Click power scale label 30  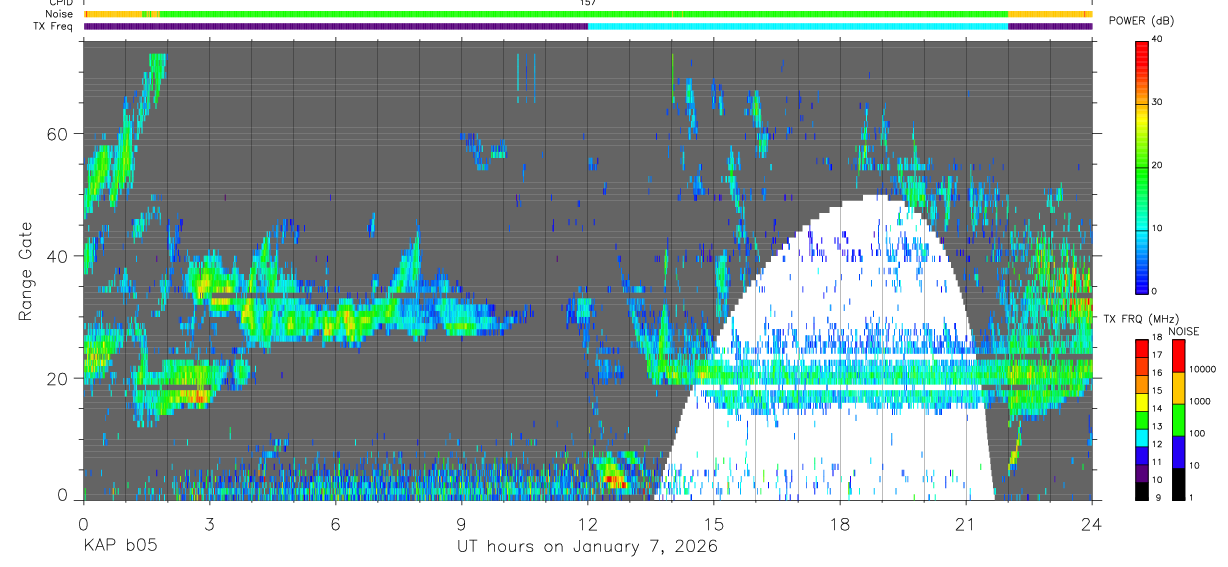pyautogui.click(x=1156, y=102)
